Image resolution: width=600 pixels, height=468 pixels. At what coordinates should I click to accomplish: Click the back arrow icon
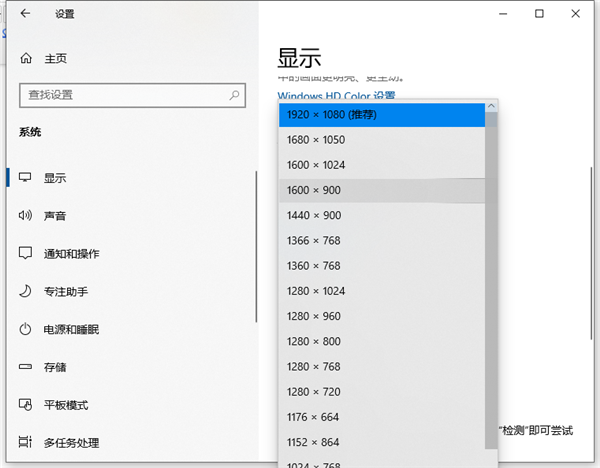click(x=24, y=14)
